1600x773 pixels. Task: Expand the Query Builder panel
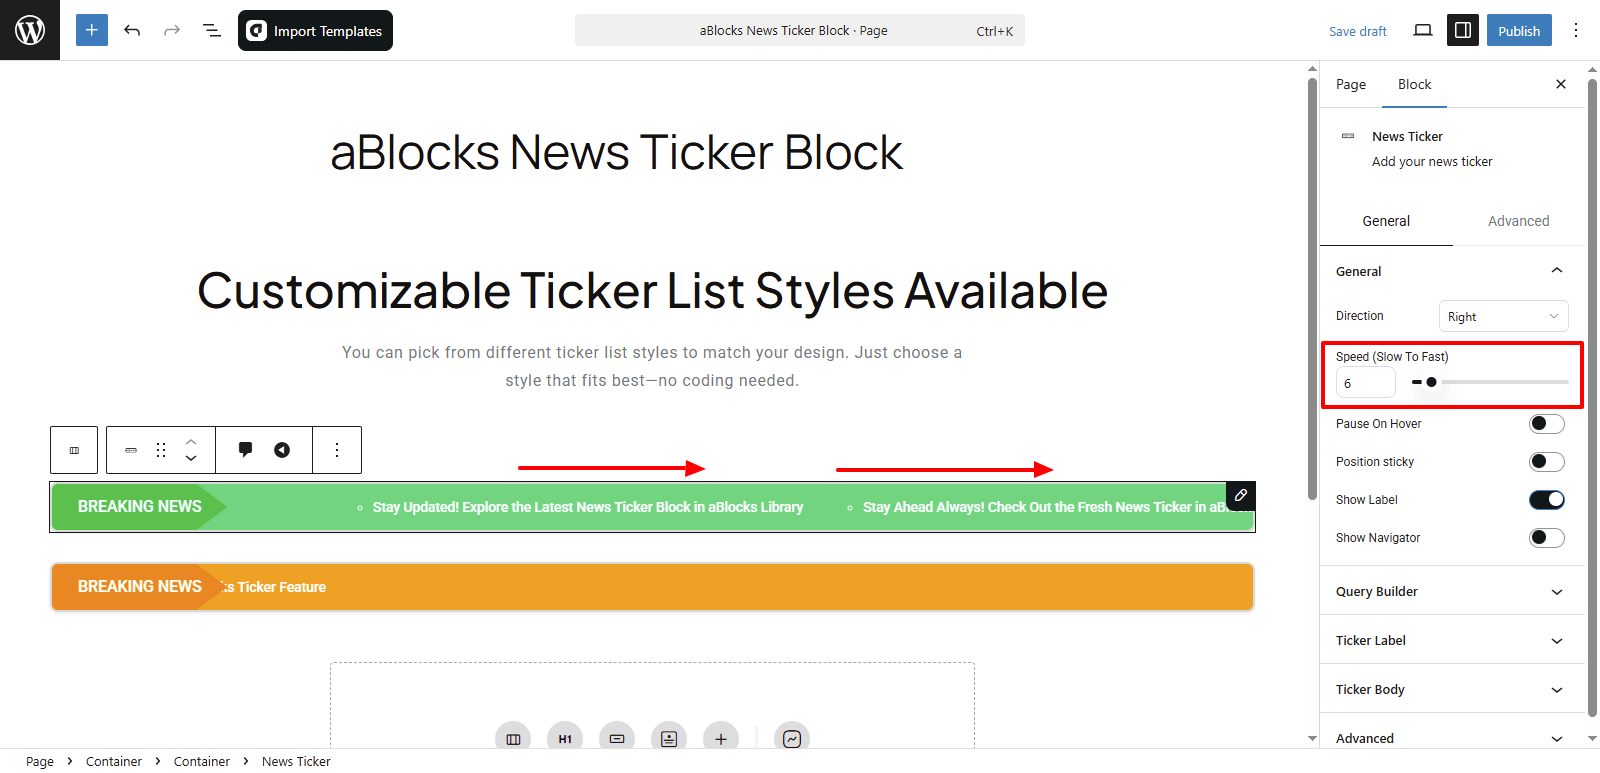click(x=1452, y=591)
